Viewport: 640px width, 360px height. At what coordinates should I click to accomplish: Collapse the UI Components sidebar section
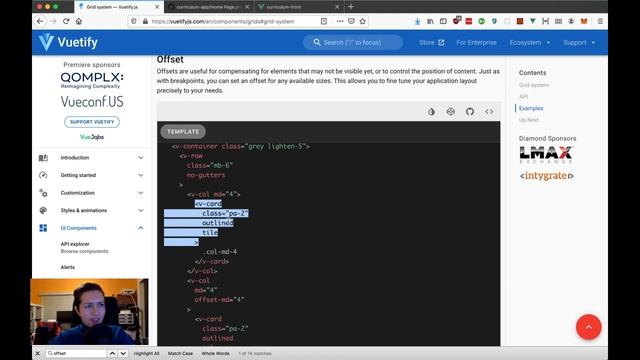click(x=91, y=228)
